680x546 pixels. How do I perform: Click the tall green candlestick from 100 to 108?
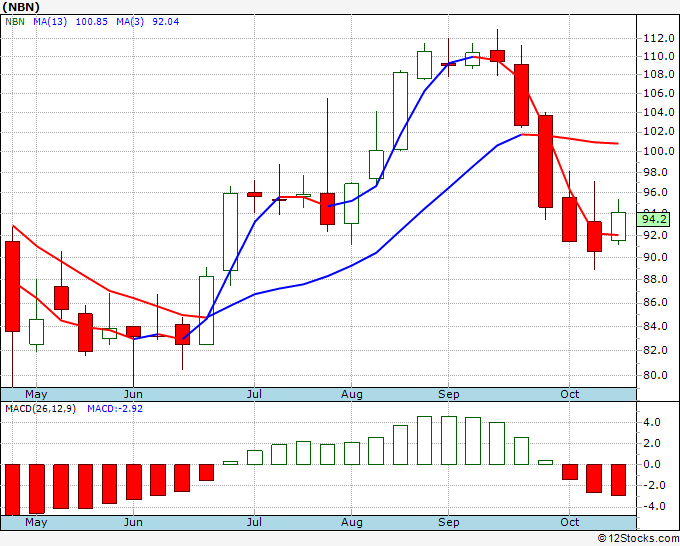pos(400,111)
